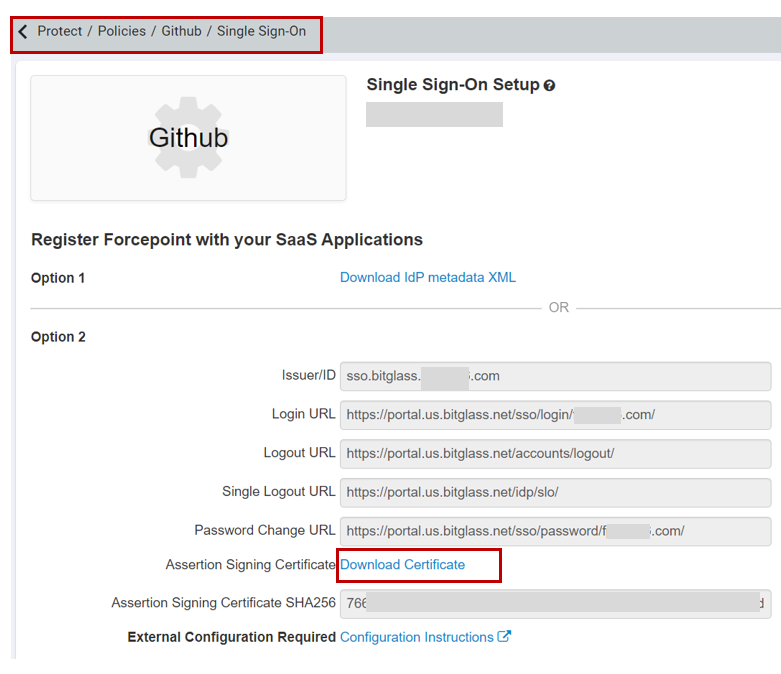Open the Configuration Instructions link
The height and width of the screenshot is (674, 781).
[x=417, y=637]
